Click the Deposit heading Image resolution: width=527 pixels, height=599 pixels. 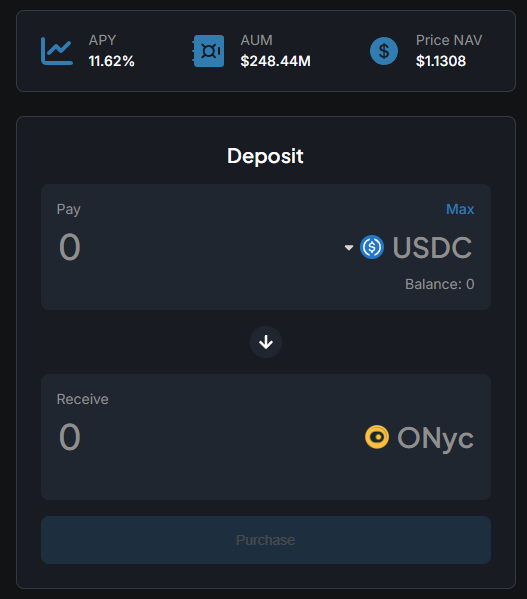pos(265,156)
